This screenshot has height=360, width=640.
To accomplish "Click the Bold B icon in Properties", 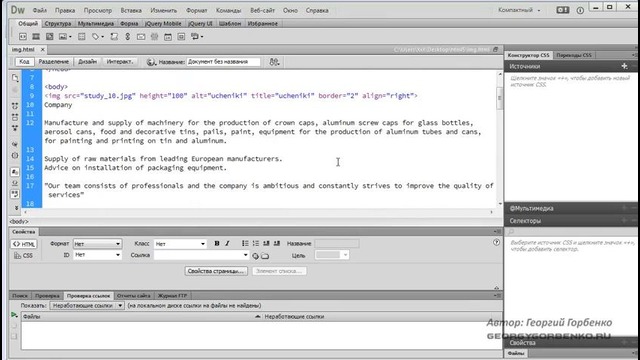I will click(x=217, y=243).
